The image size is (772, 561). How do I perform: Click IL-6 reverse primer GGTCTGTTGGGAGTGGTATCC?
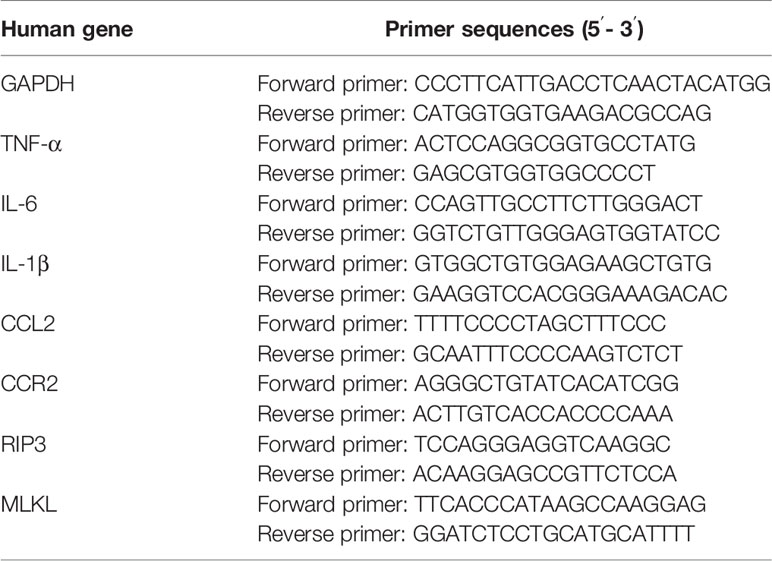(566, 233)
